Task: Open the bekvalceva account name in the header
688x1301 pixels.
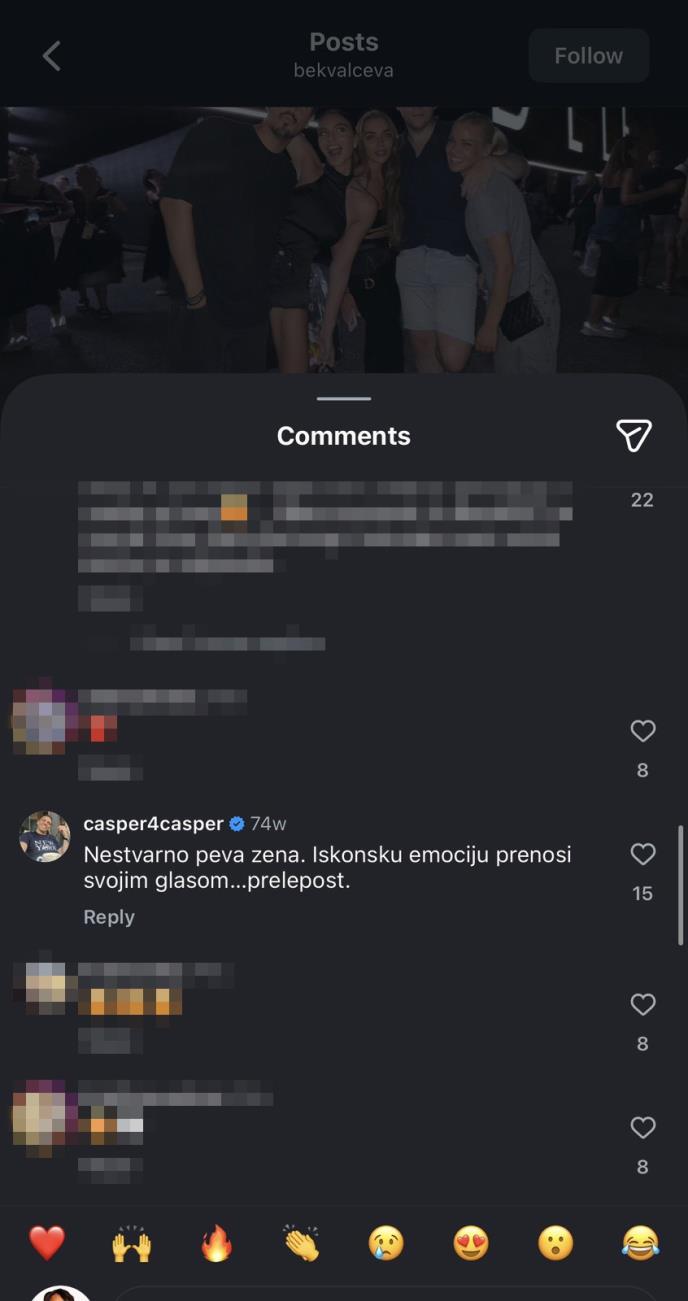Action: pos(344,71)
